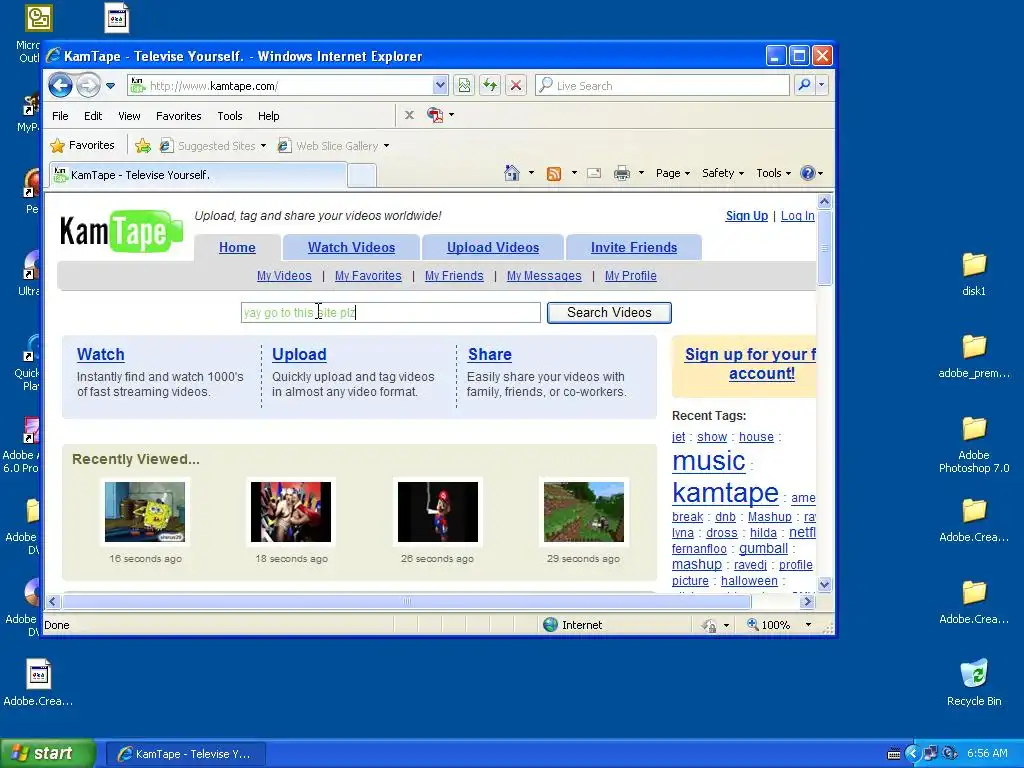Click Add to Favorites Bar star icon
This screenshot has height=768, width=1024.
(142, 146)
